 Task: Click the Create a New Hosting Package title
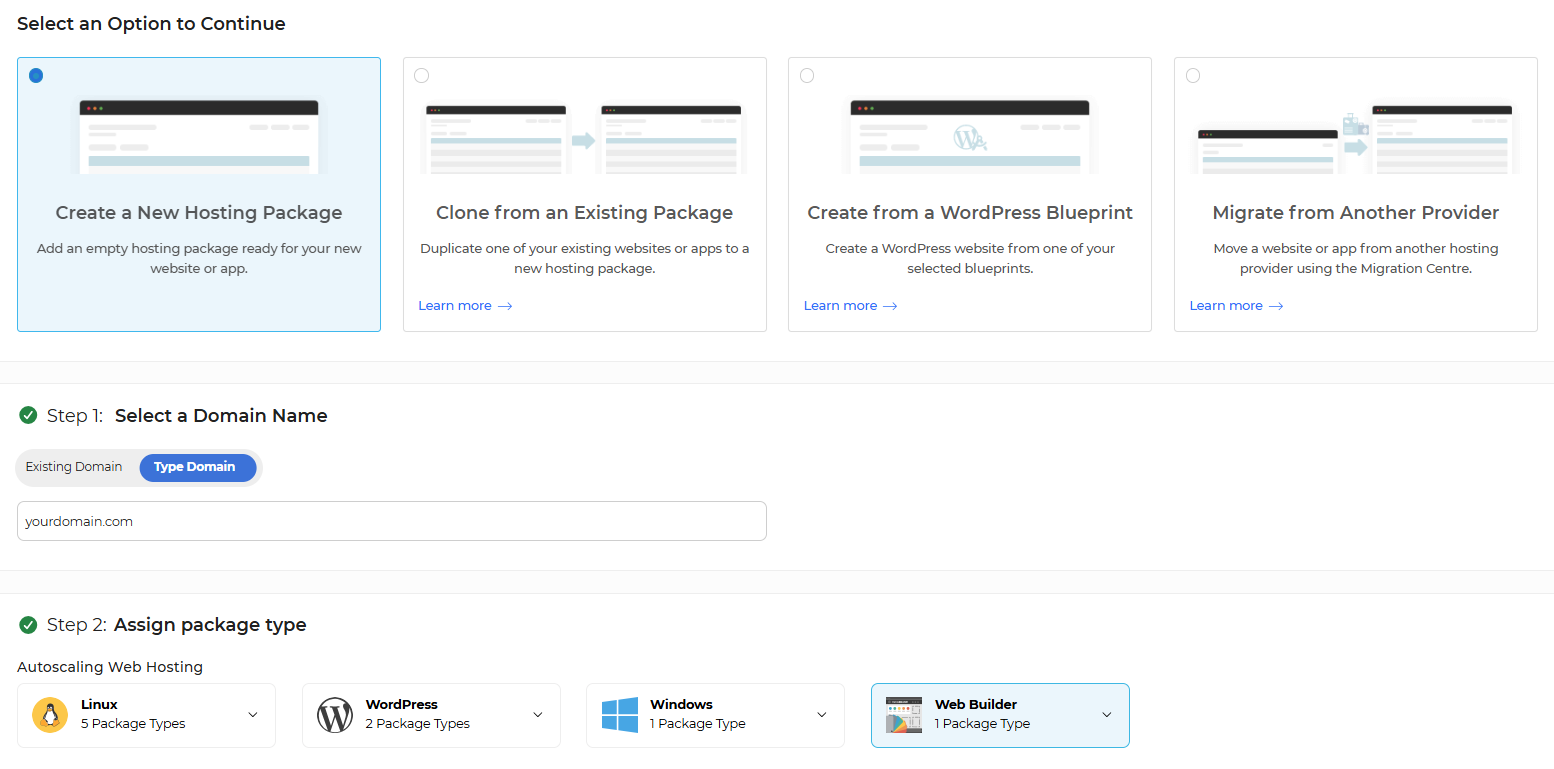pos(199,213)
